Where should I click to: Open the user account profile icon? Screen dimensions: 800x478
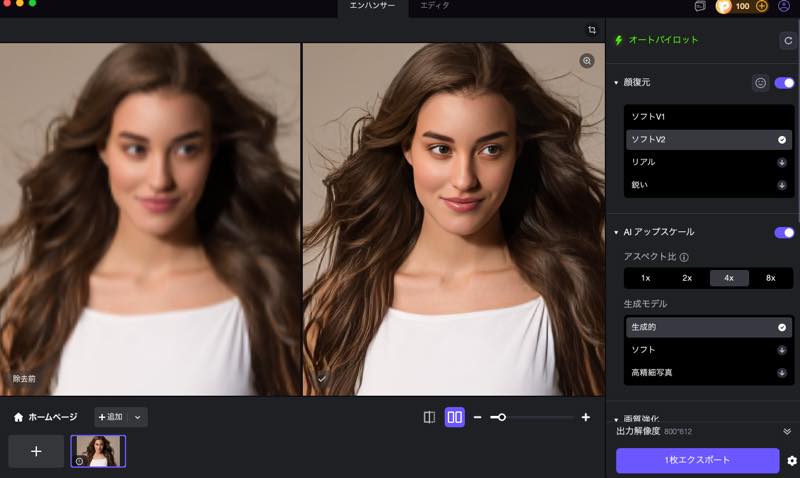click(784, 6)
